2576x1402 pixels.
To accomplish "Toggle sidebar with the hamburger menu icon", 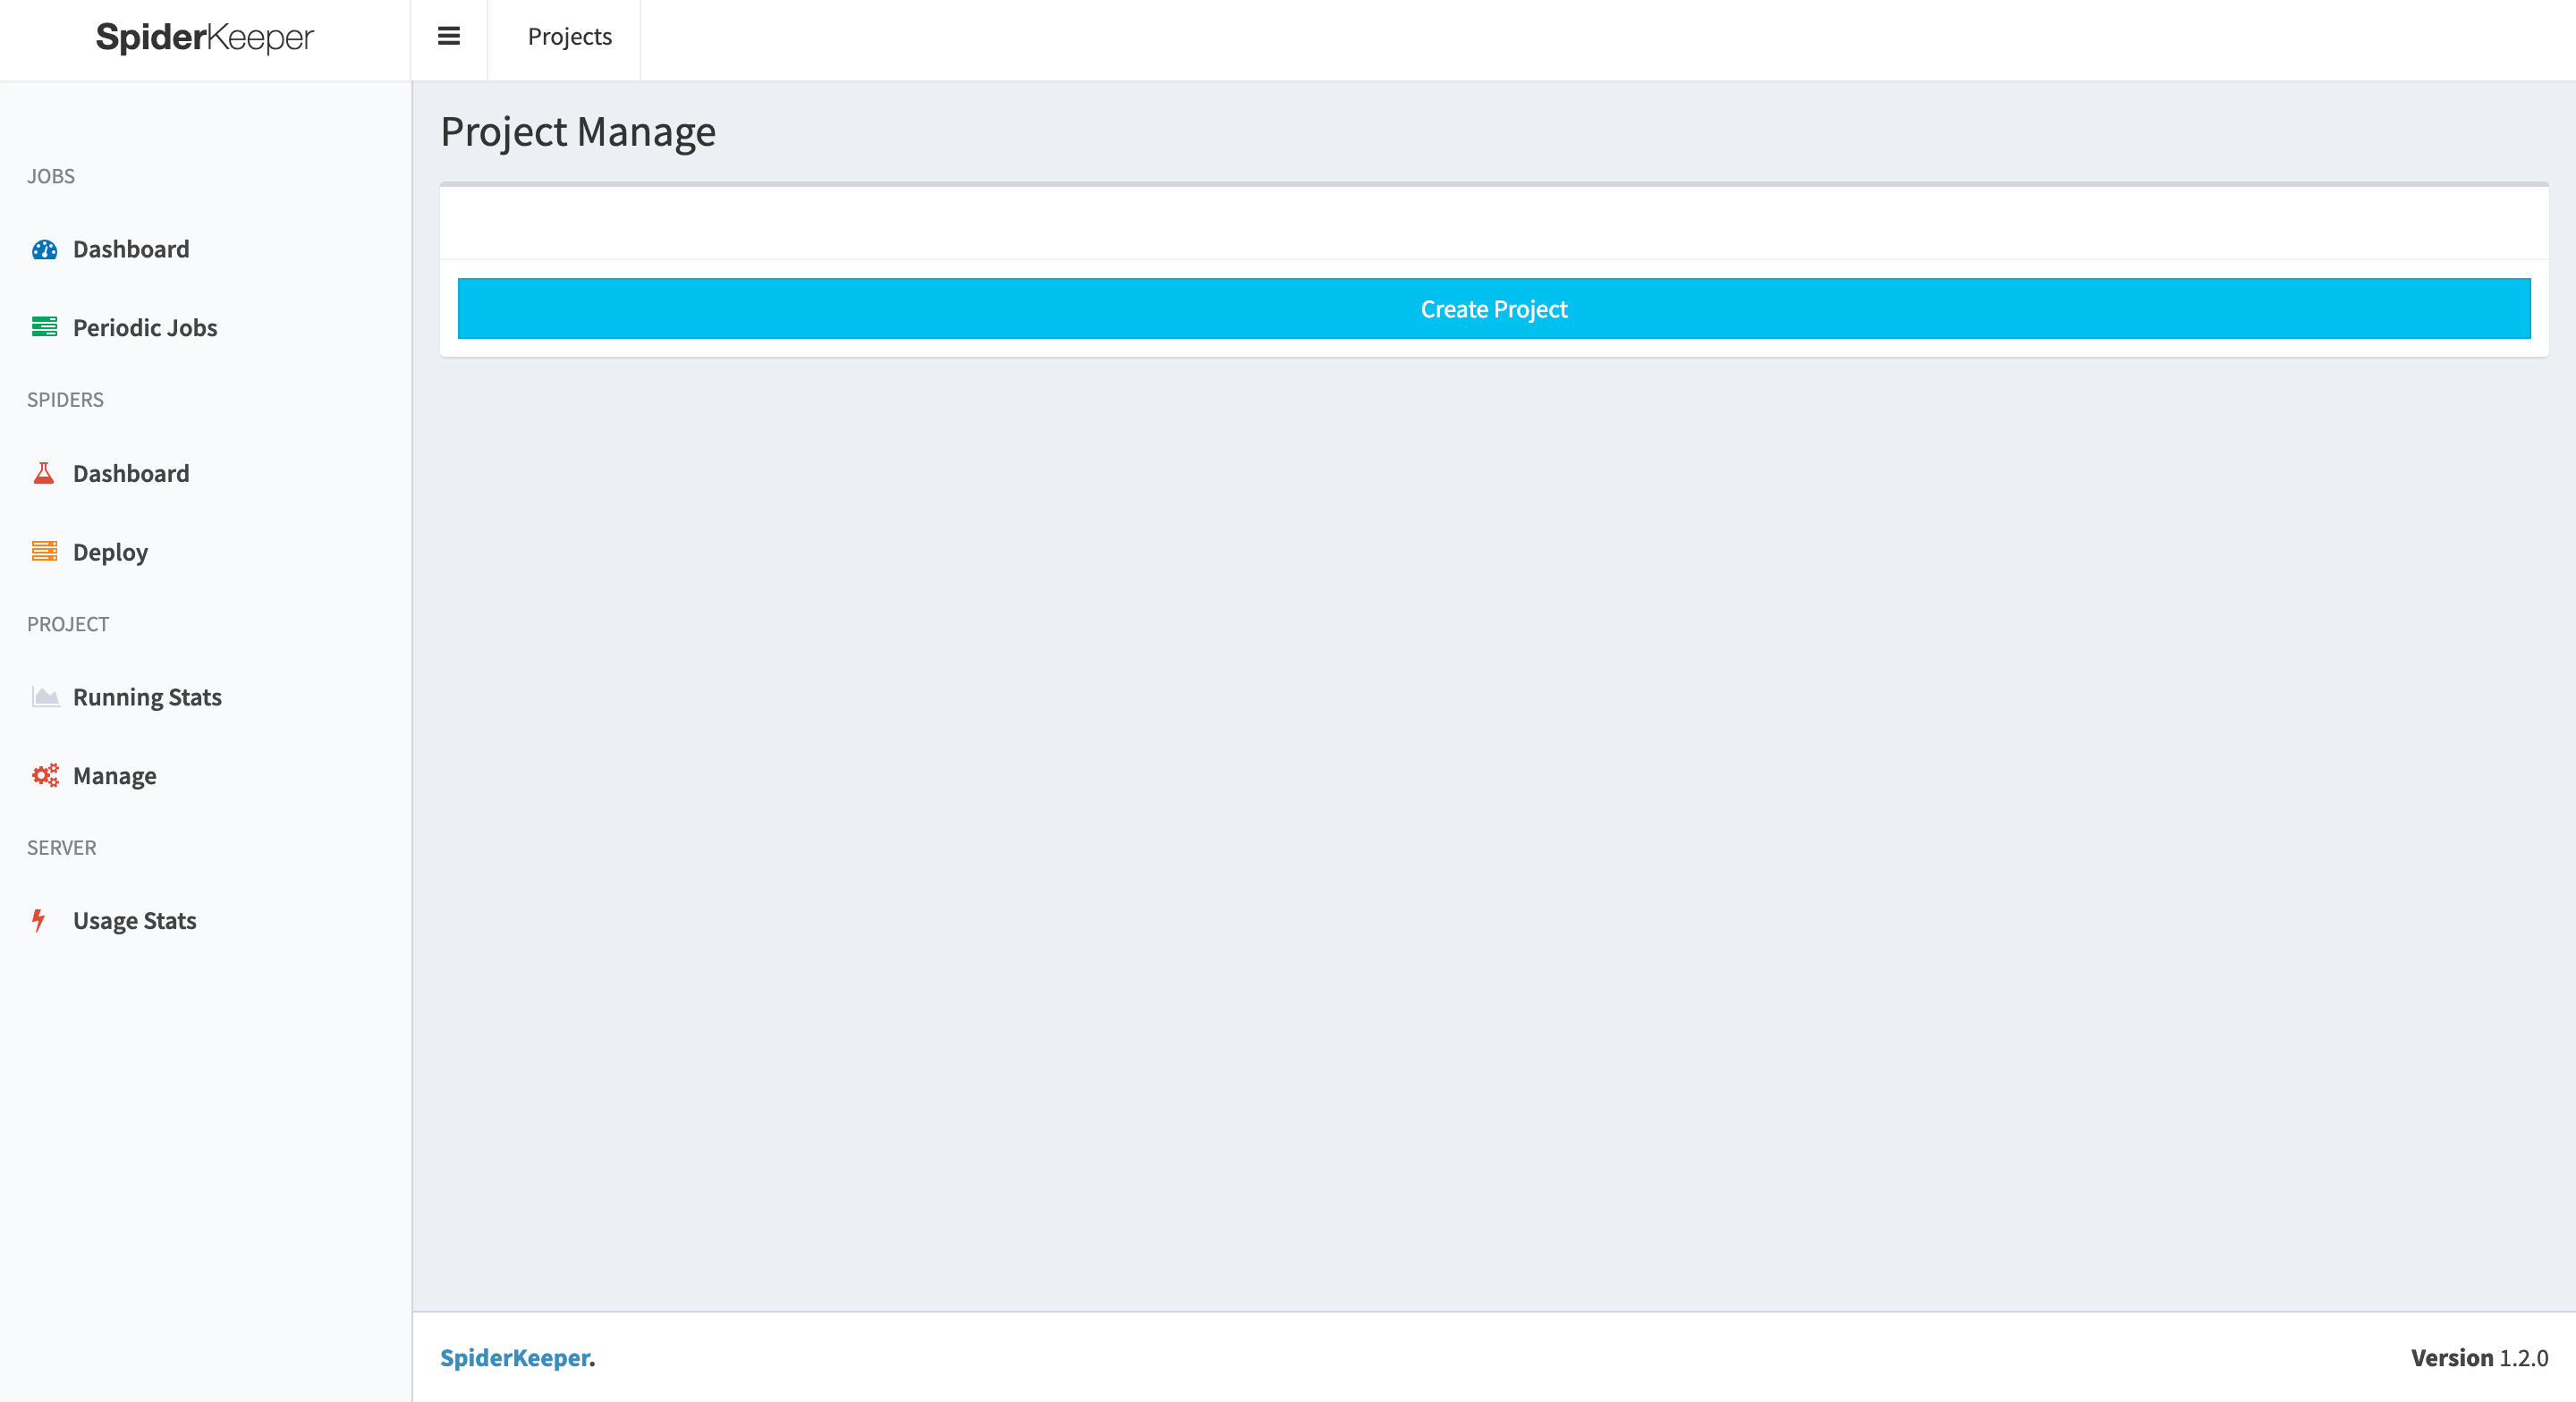I will click(449, 37).
